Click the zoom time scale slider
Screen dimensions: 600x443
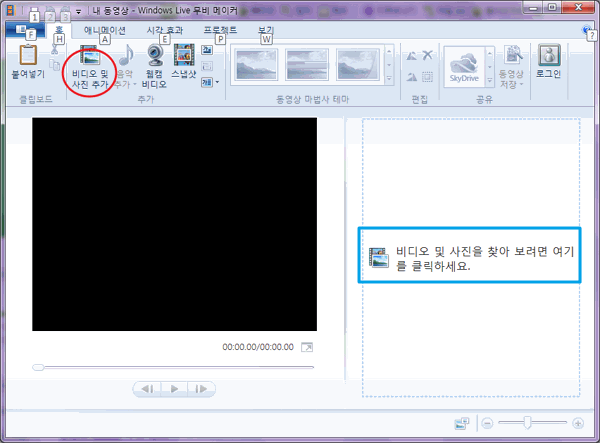[x=528, y=423]
